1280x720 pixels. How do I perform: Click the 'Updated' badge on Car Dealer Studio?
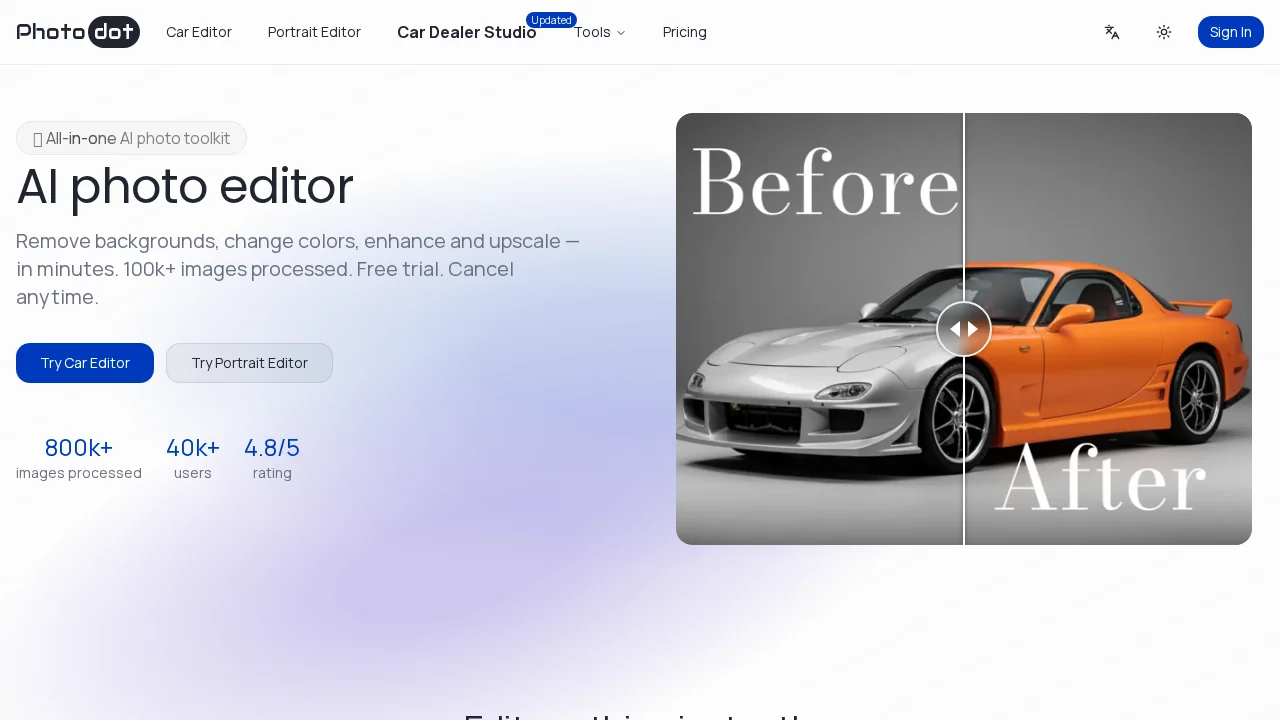click(x=551, y=20)
